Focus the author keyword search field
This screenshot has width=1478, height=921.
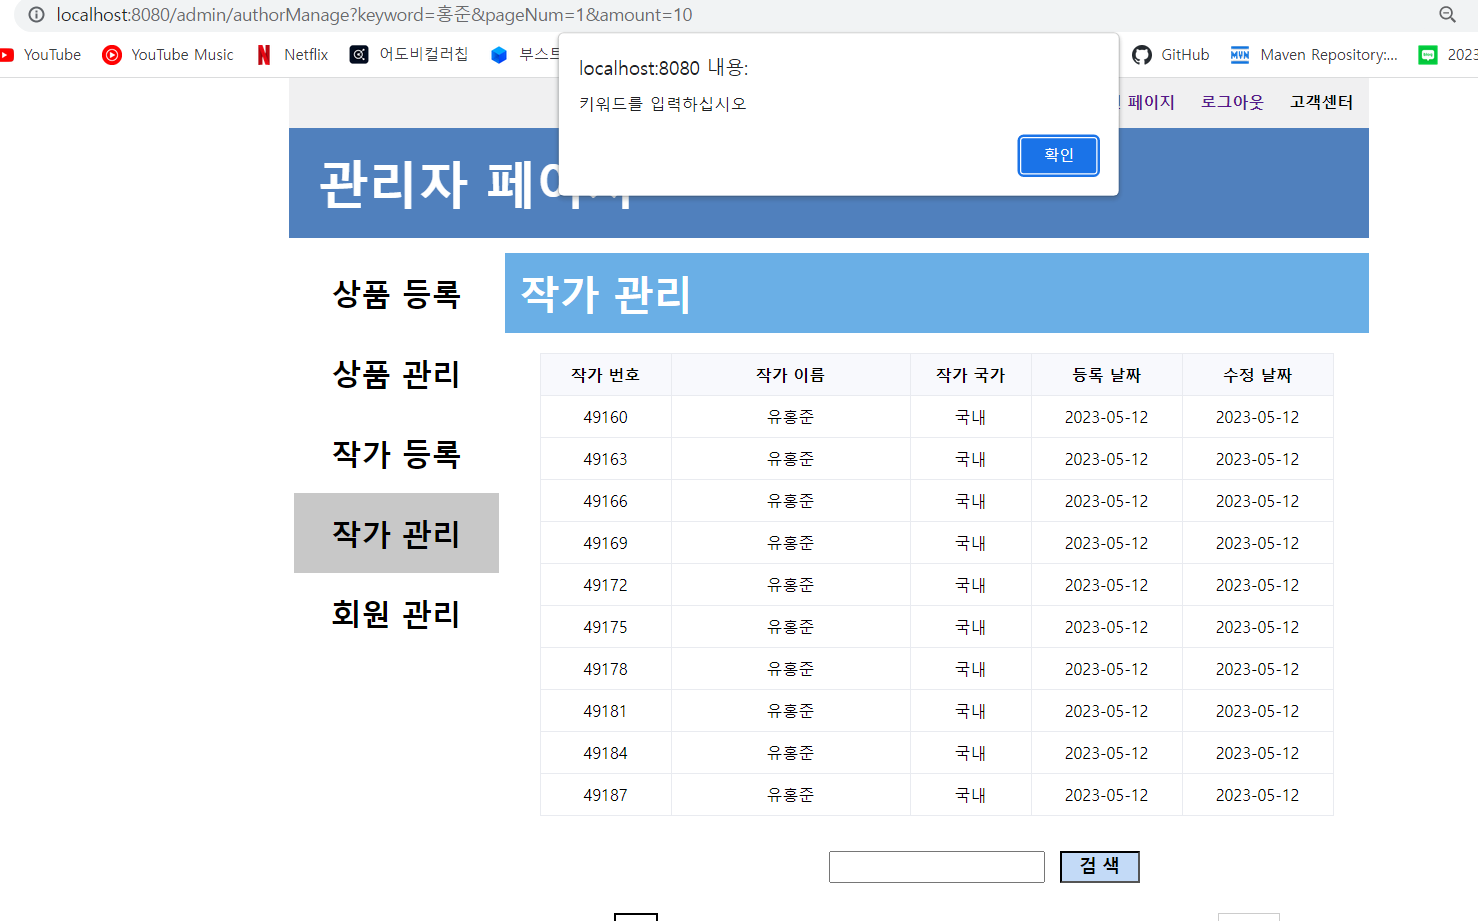936,867
